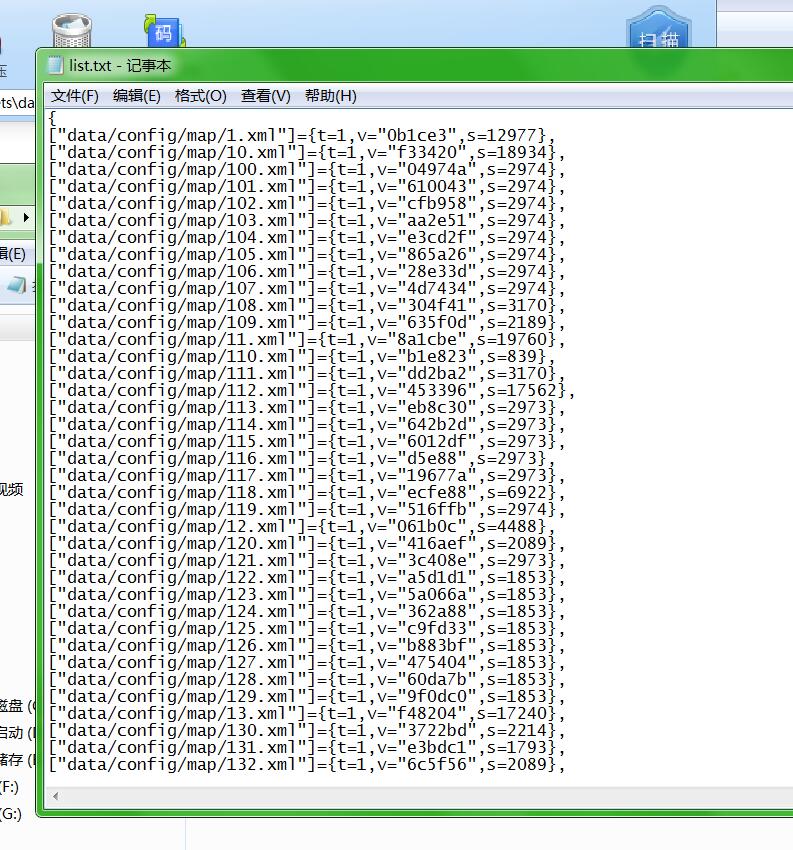Place cursor on the map/1.xml line

coord(300,135)
